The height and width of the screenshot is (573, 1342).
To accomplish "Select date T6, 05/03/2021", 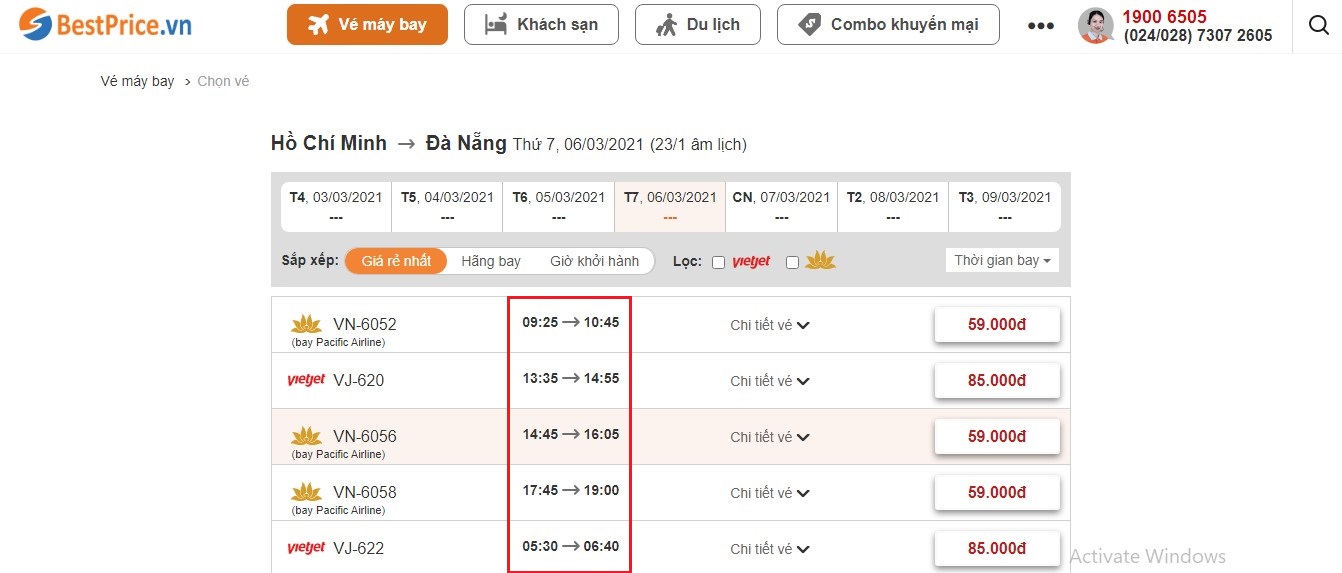I will coord(559,207).
